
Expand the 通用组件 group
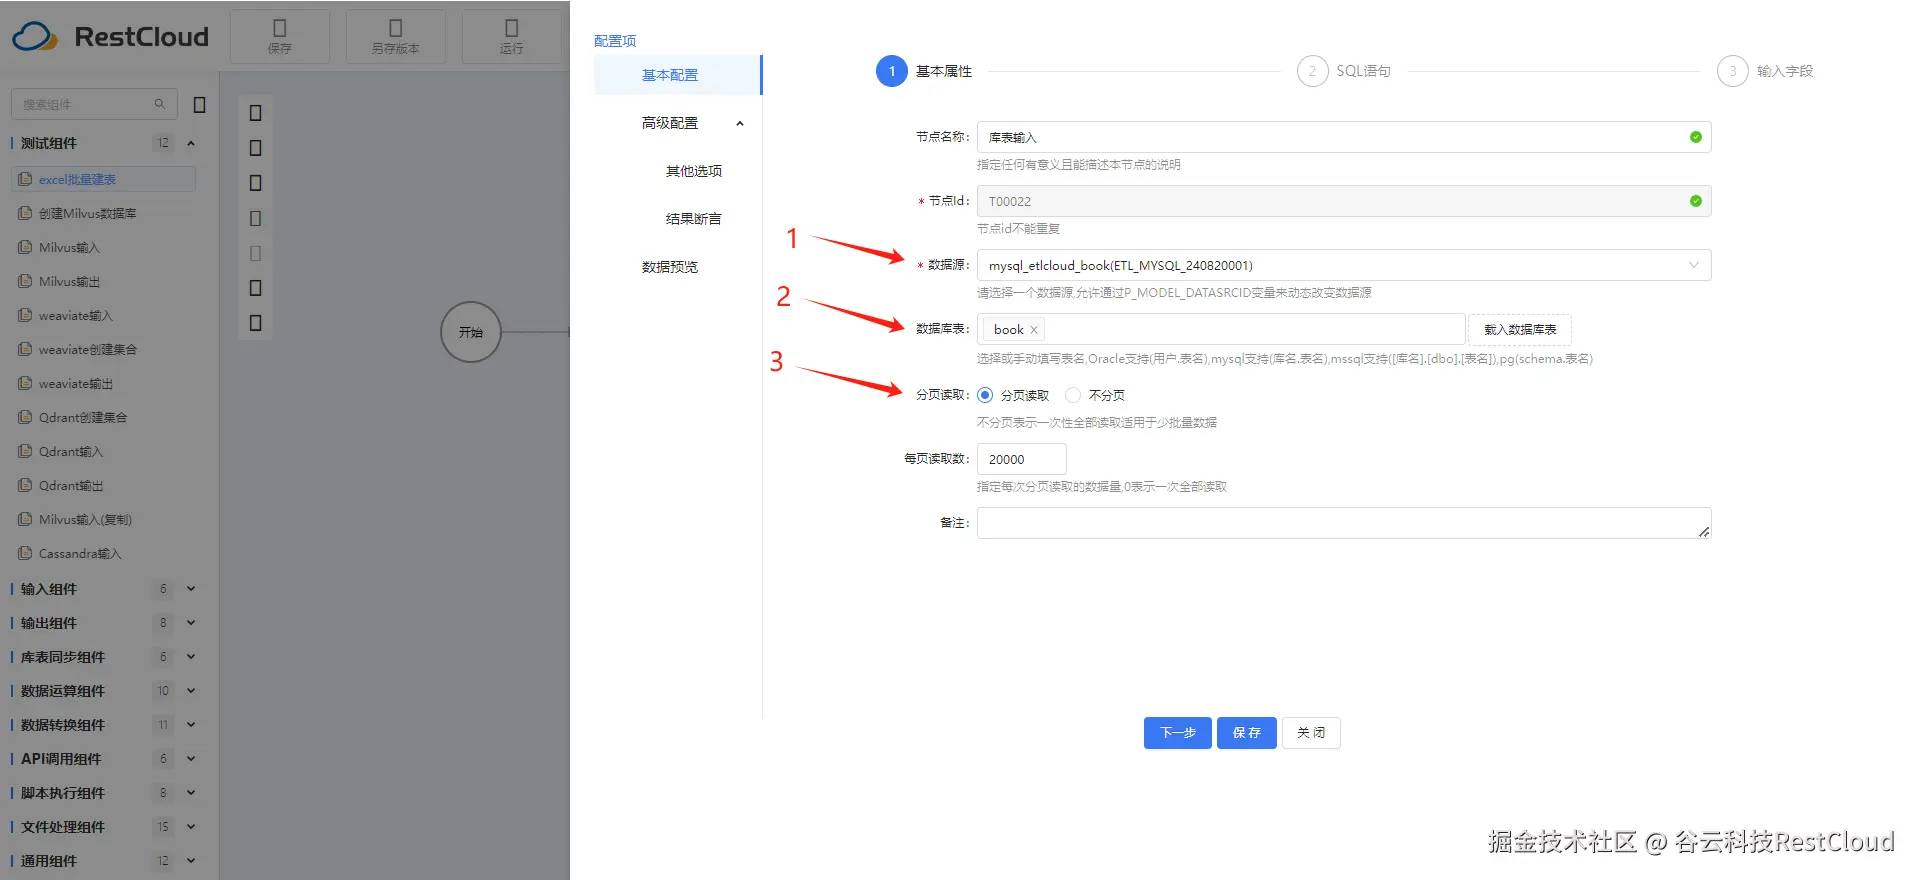191,861
